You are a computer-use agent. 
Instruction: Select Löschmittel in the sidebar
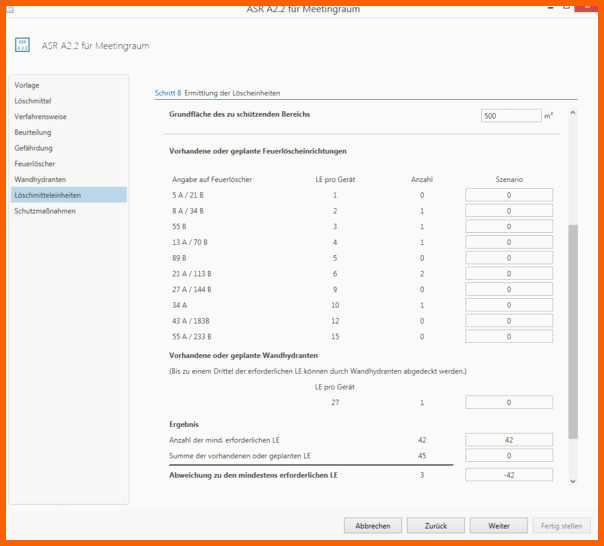33,101
